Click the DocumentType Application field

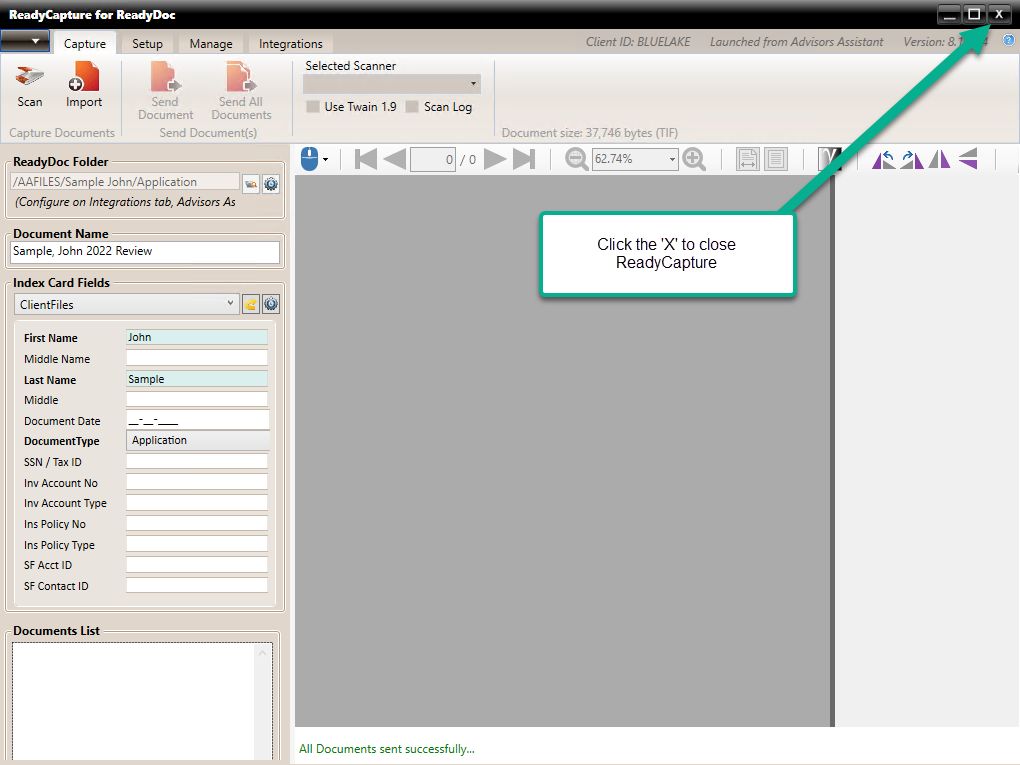[198, 440]
